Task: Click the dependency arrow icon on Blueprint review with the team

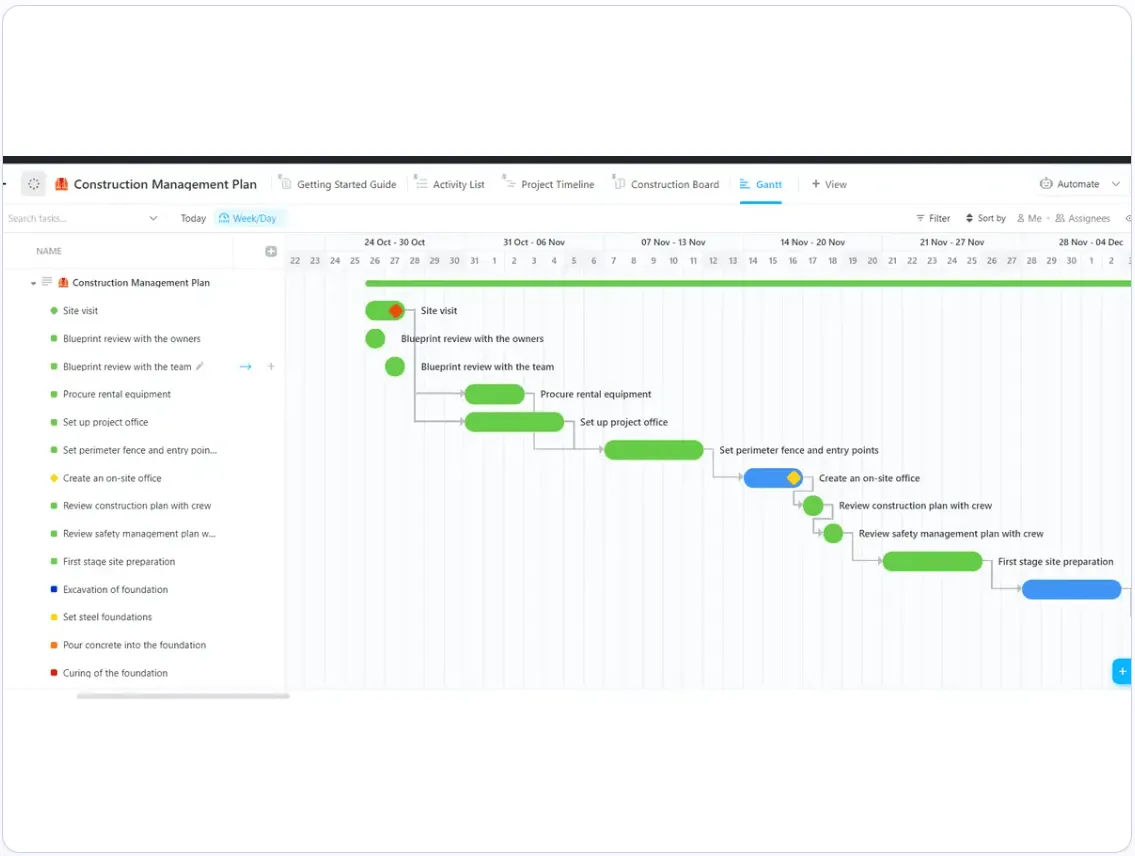Action: pos(245,366)
